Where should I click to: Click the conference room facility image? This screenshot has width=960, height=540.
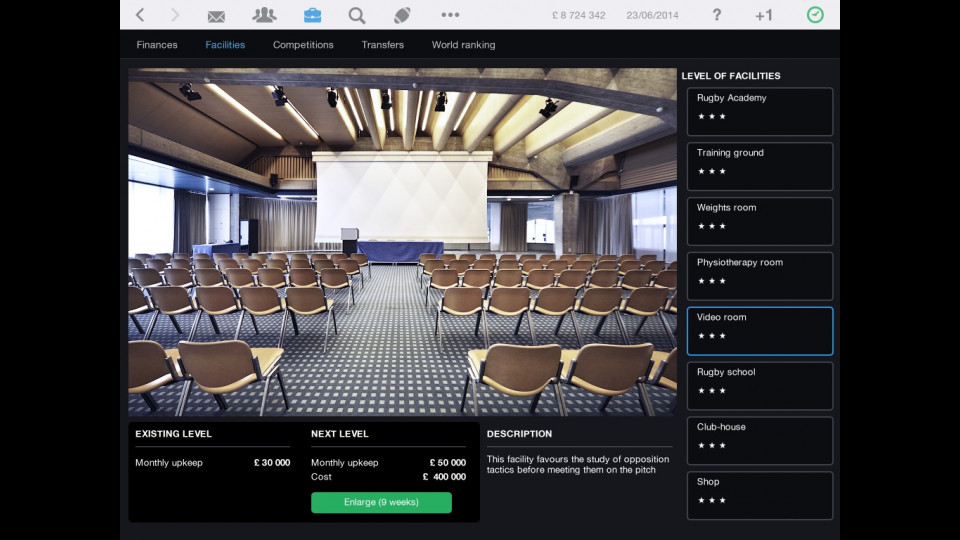tap(402, 241)
